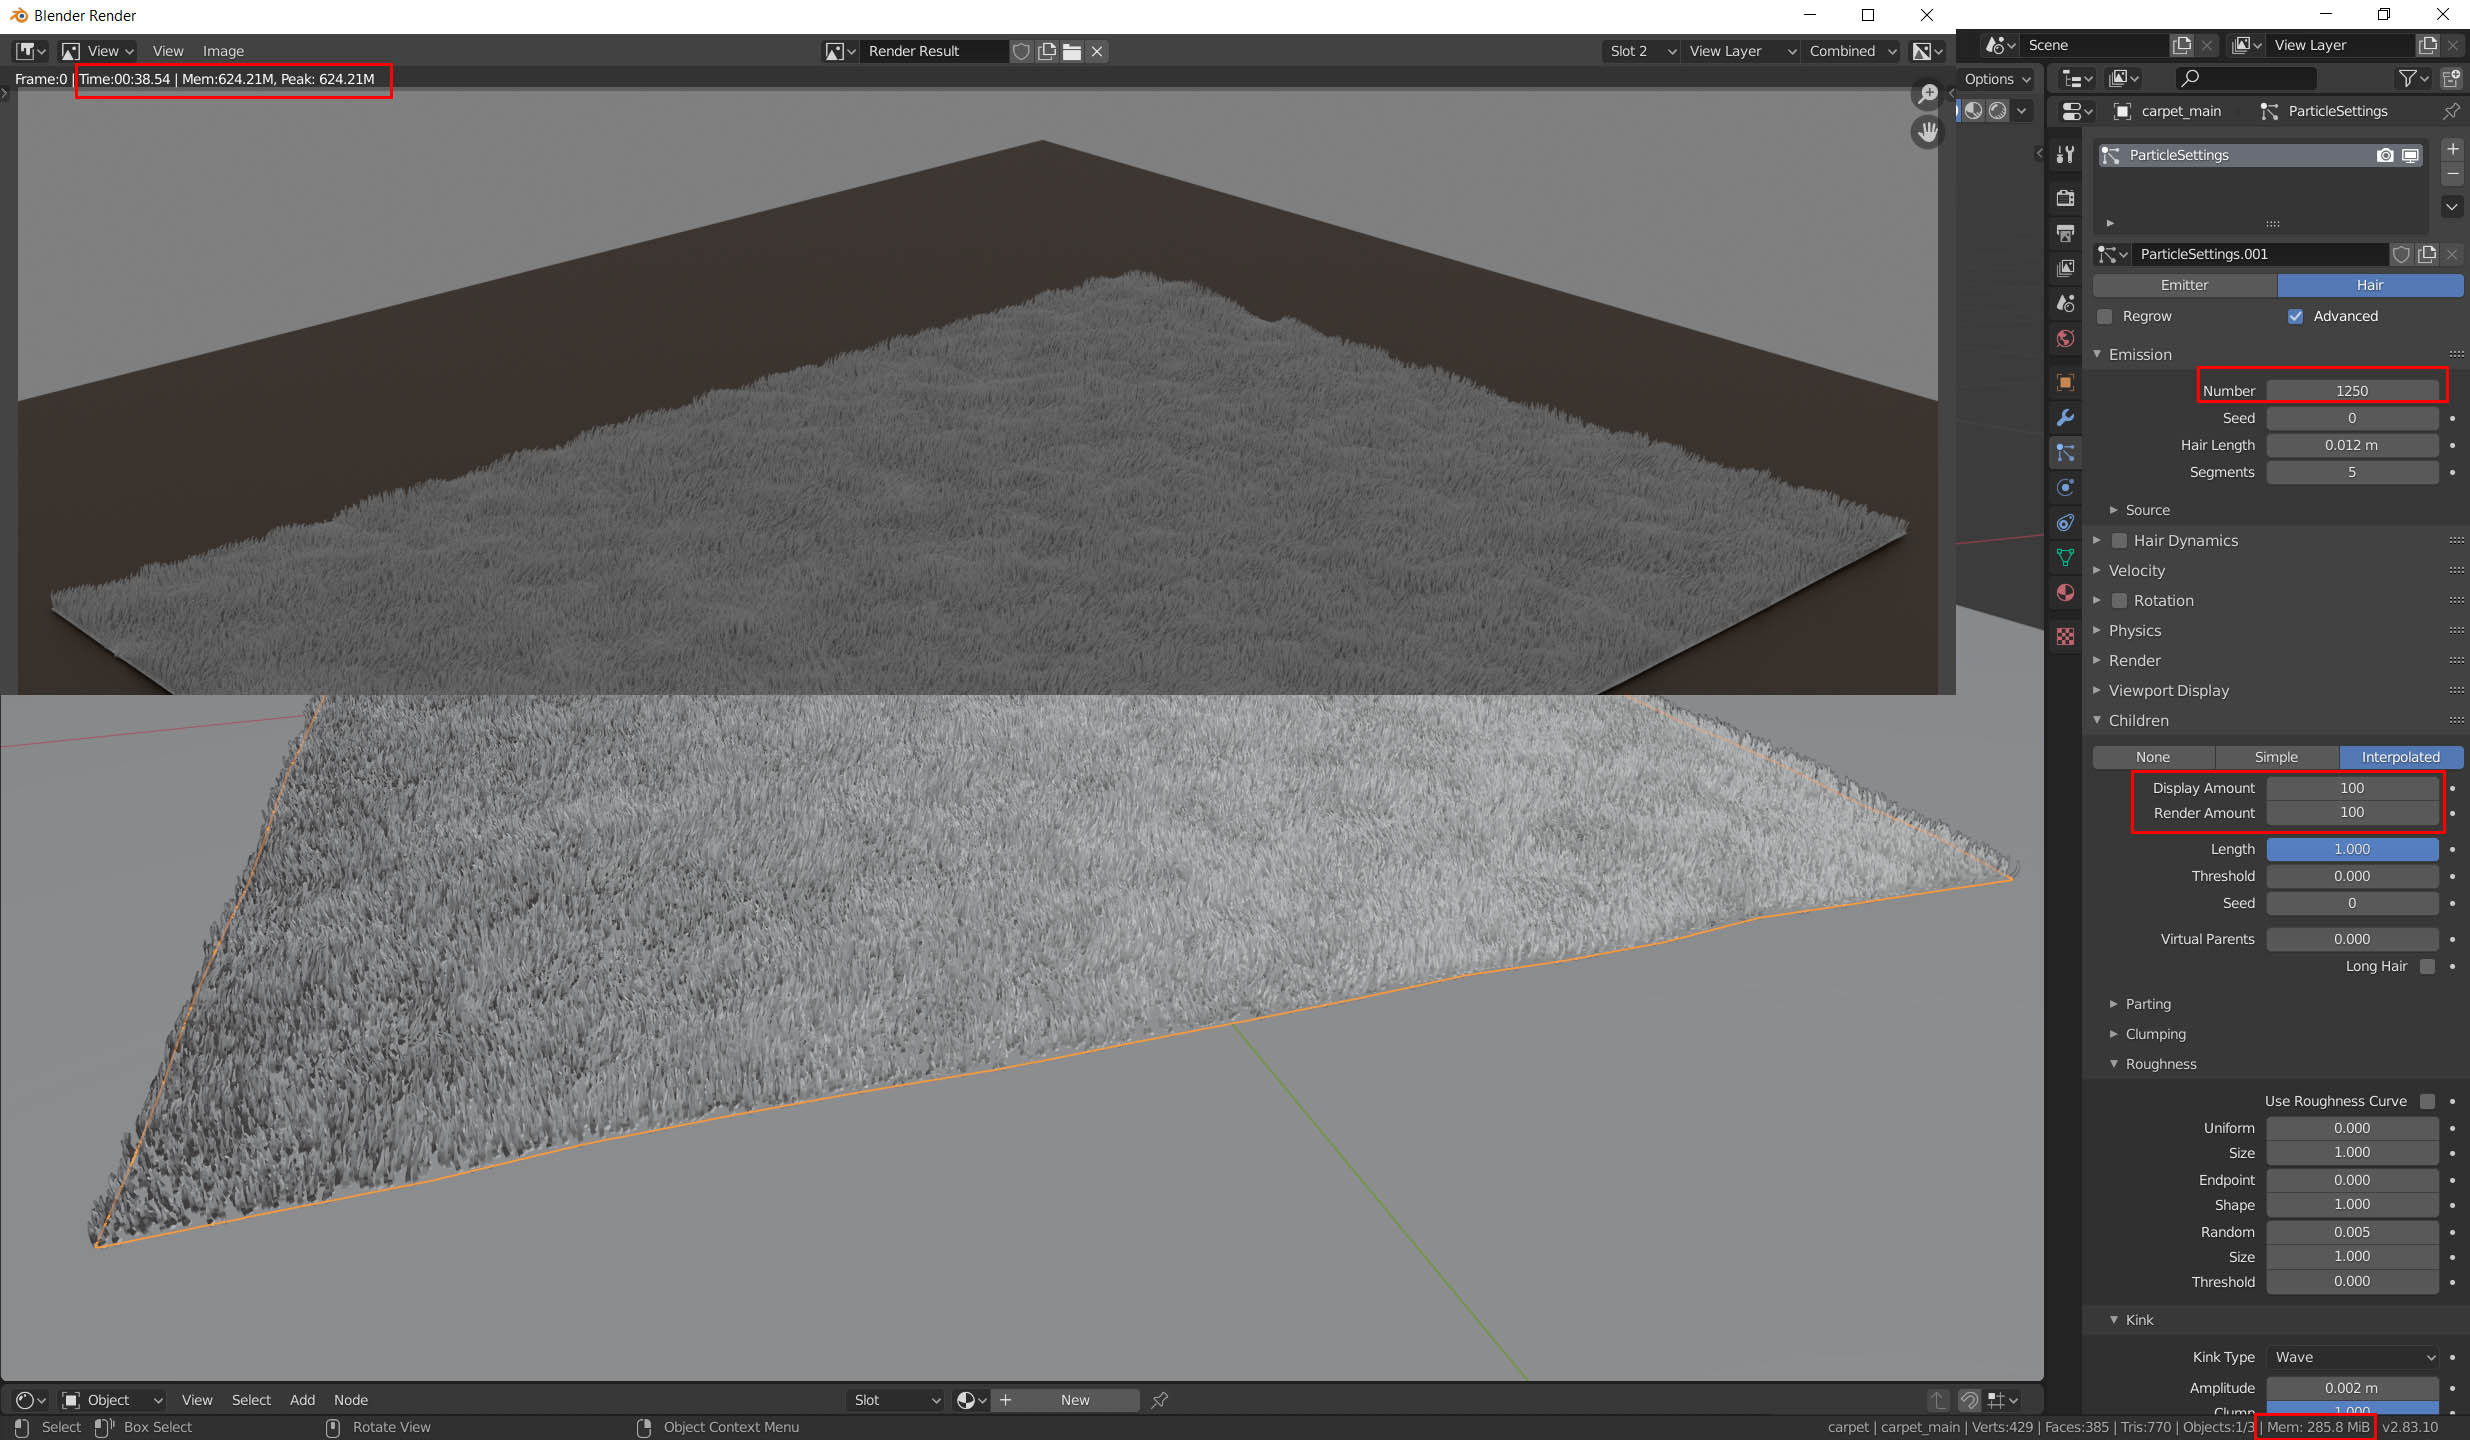Open the World properties tab

(2065, 335)
